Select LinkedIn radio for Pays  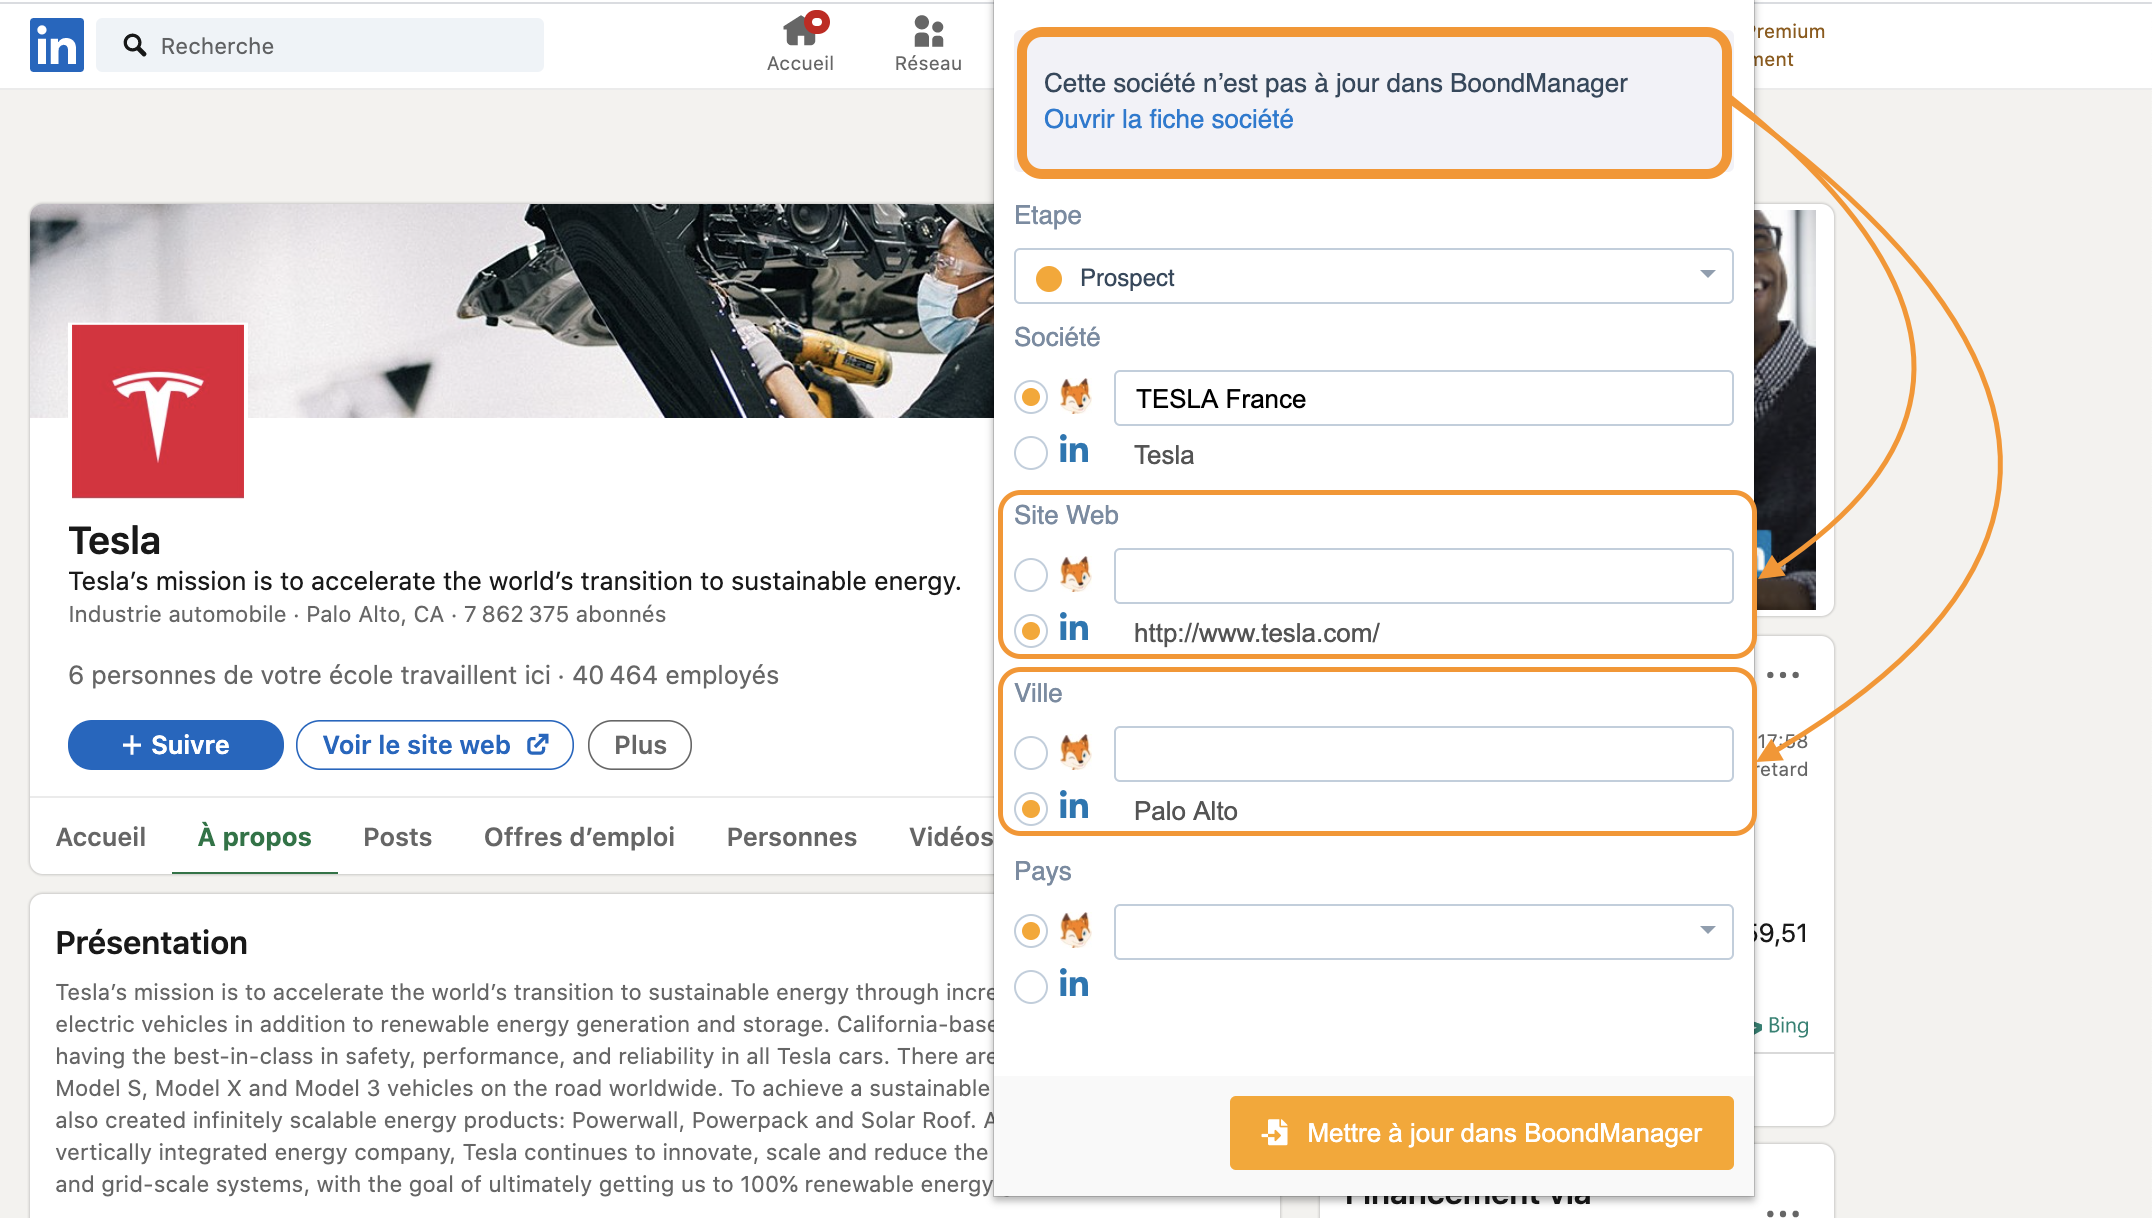click(1031, 987)
